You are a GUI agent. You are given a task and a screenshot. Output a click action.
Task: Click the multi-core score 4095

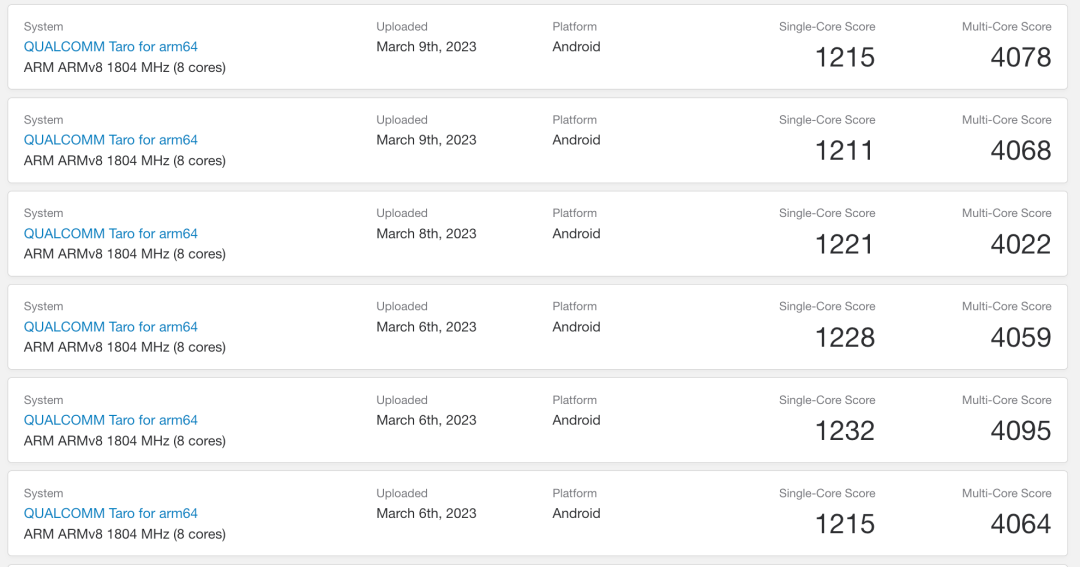click(1020, 431)
